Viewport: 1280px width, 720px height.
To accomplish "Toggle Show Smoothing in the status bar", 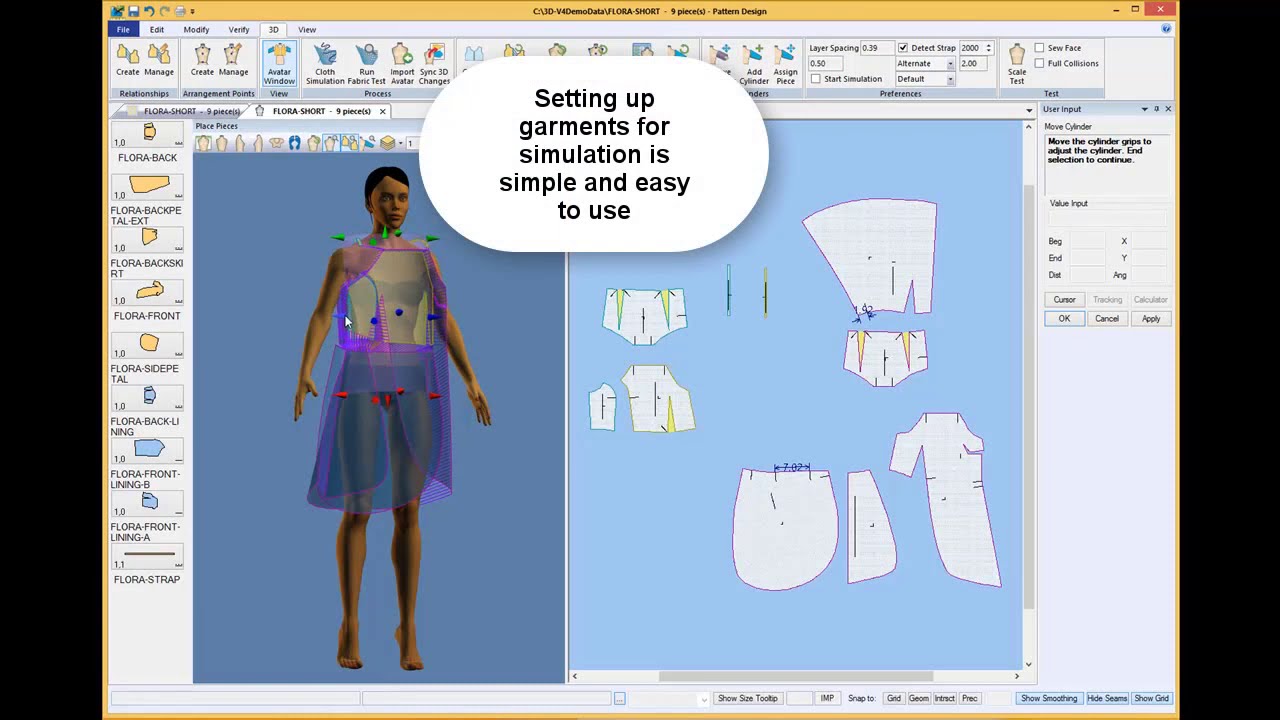I will tap(1049, 699).
